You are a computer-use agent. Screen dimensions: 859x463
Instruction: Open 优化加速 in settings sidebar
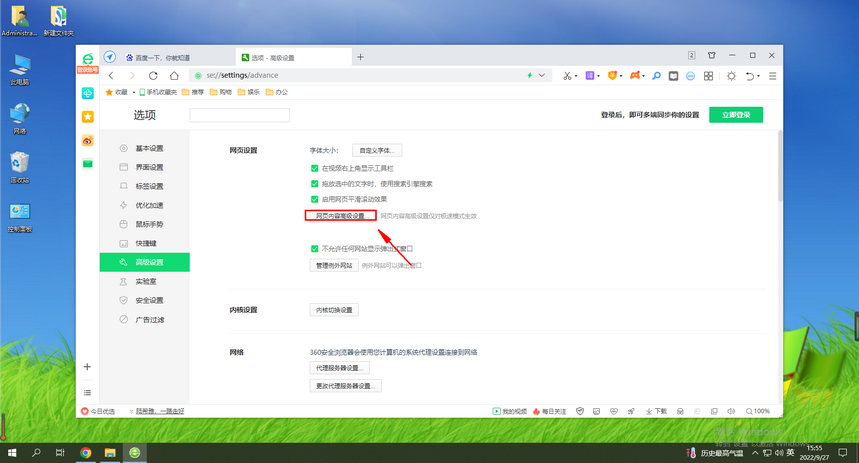145,205
